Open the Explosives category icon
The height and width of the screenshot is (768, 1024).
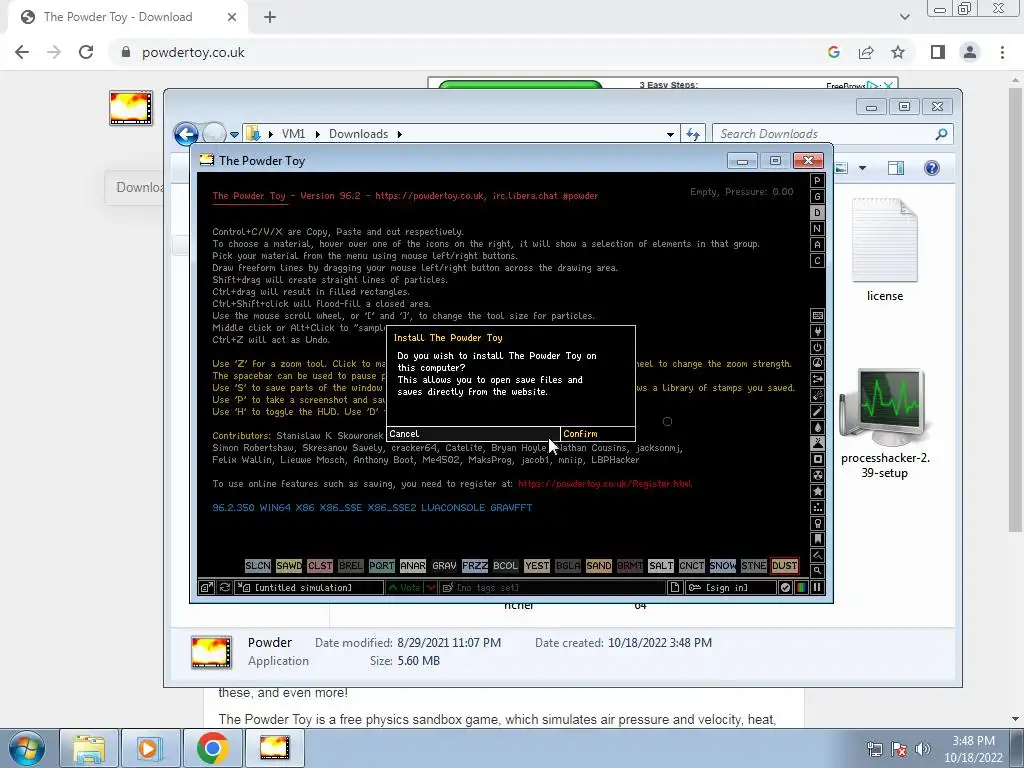tap(817, 395)
